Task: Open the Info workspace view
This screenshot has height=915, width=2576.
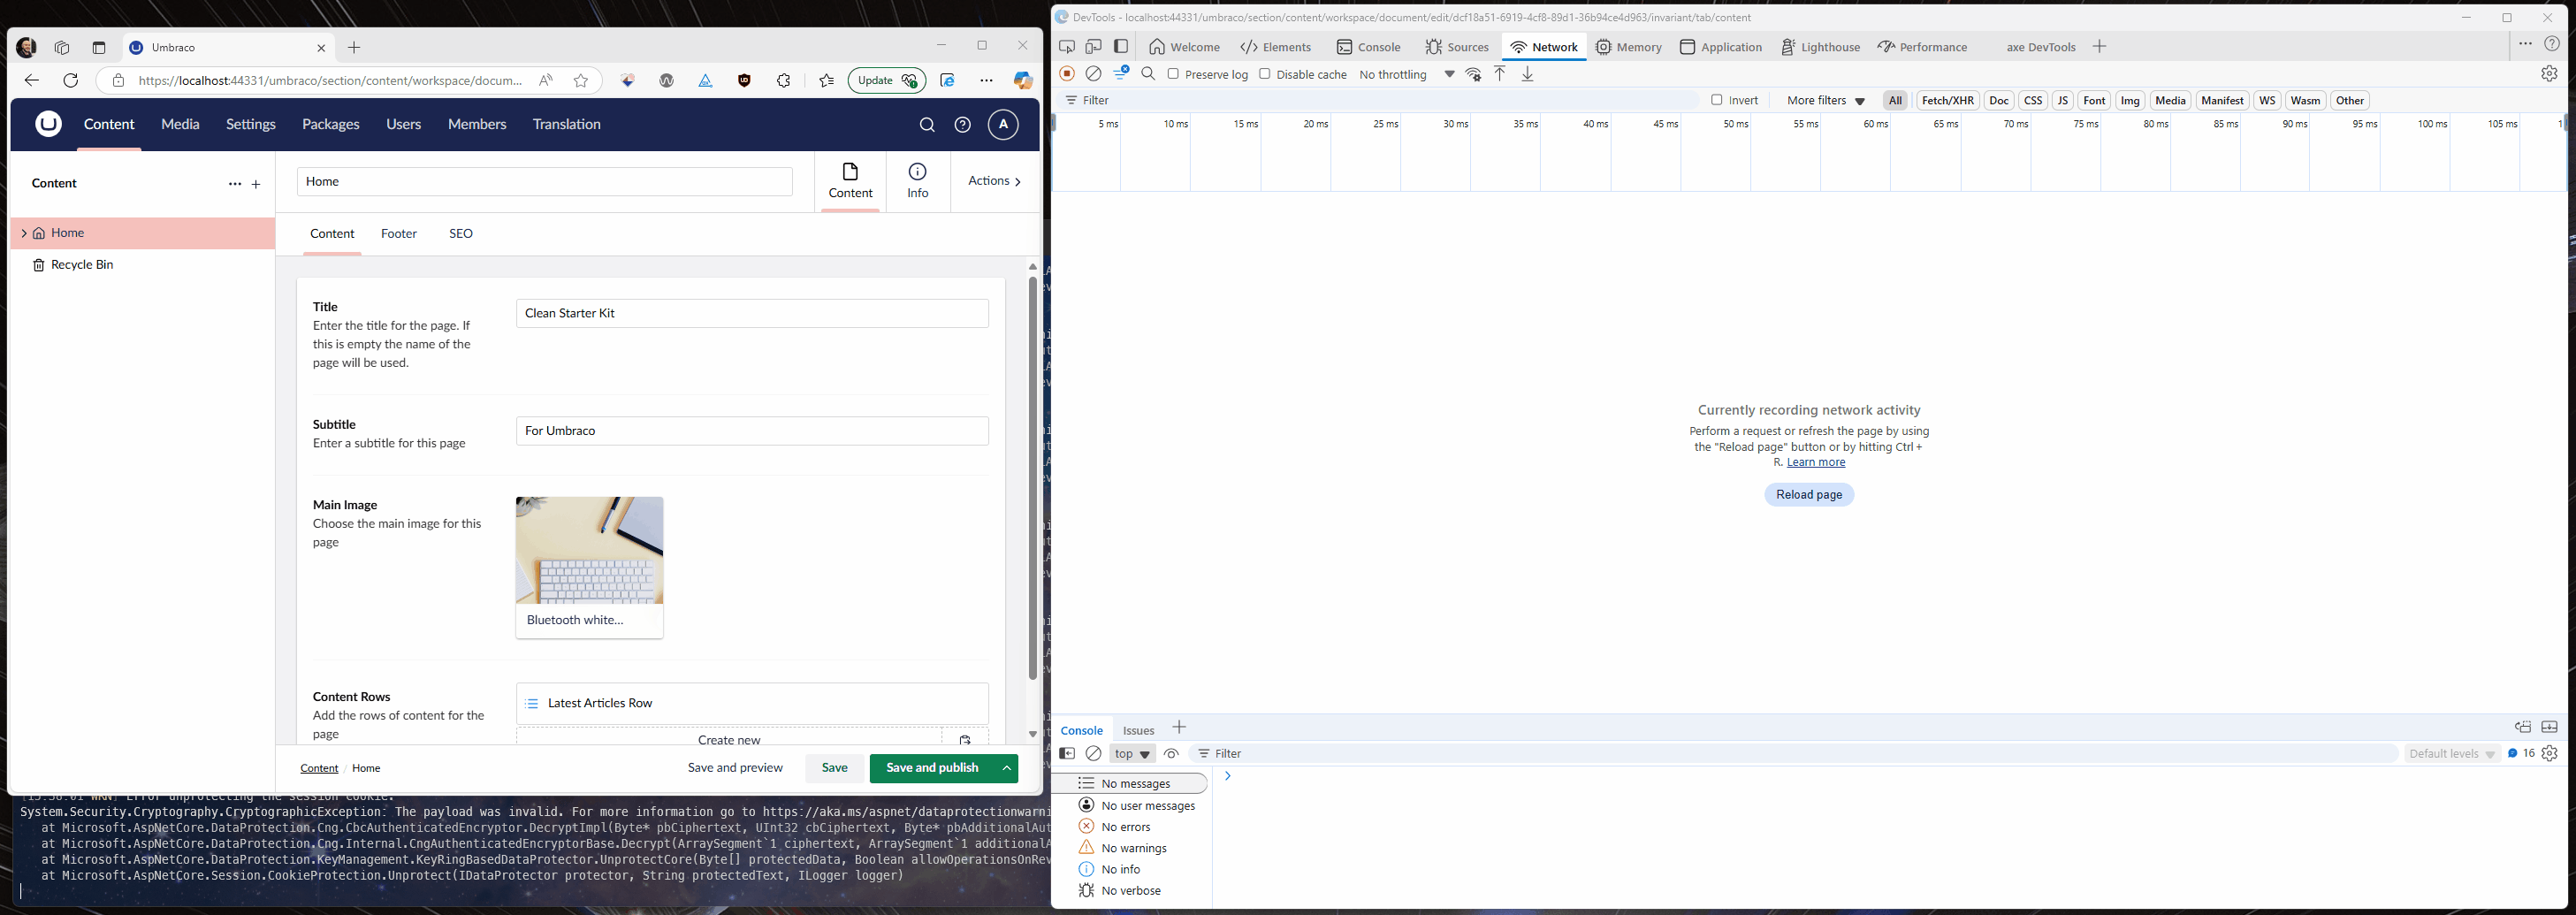Action: click(x=917, y=181)
